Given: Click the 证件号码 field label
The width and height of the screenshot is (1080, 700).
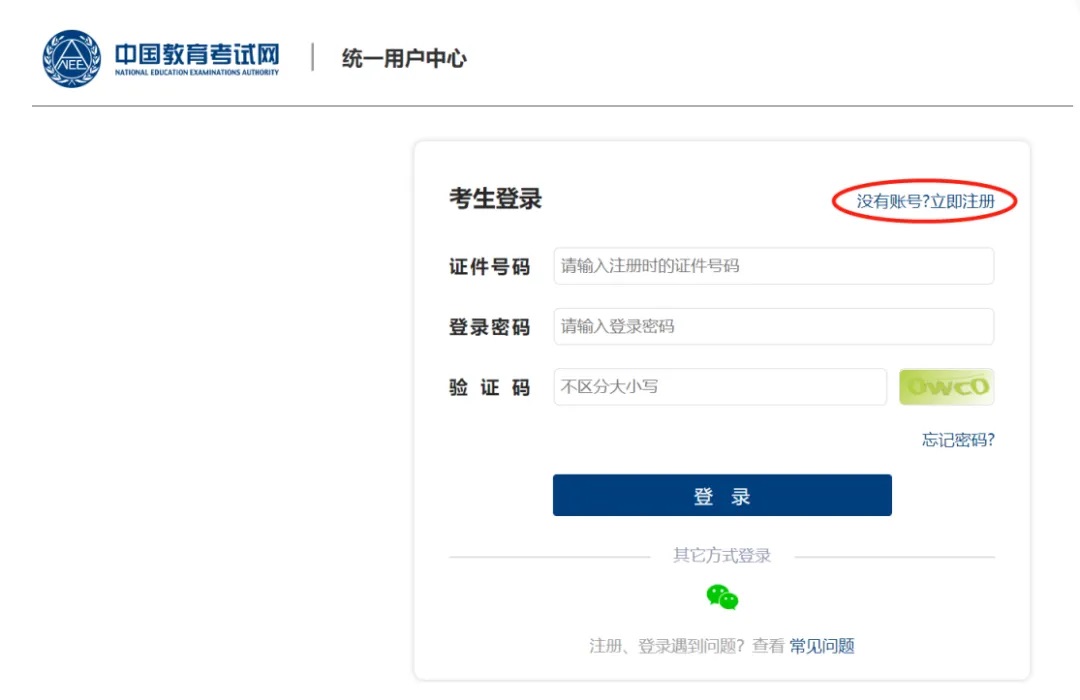Looking at the screenshot, I should click(489, 267).
